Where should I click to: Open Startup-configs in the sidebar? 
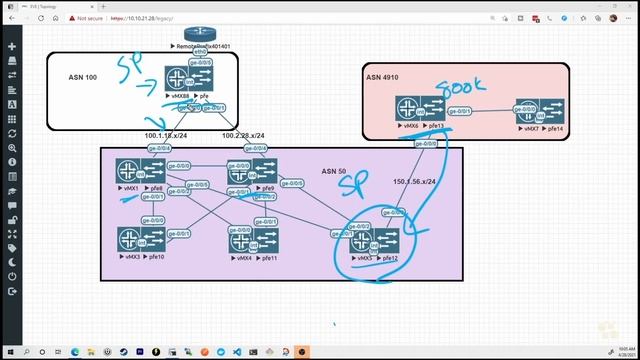(x=12, y=90)
